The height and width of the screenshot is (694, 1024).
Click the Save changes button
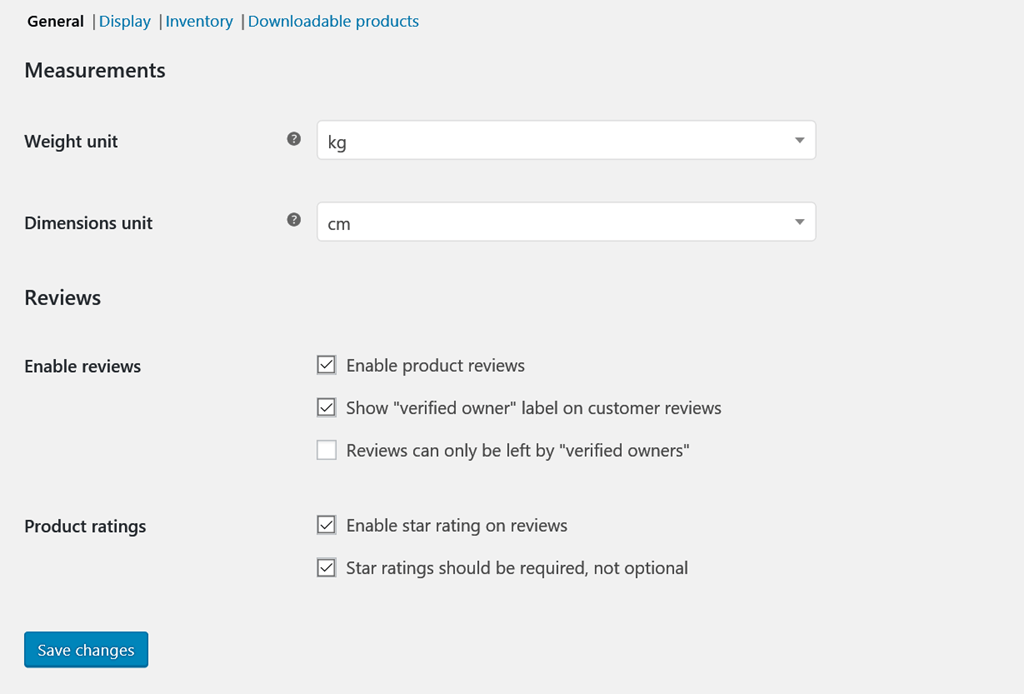pos(86,650)
